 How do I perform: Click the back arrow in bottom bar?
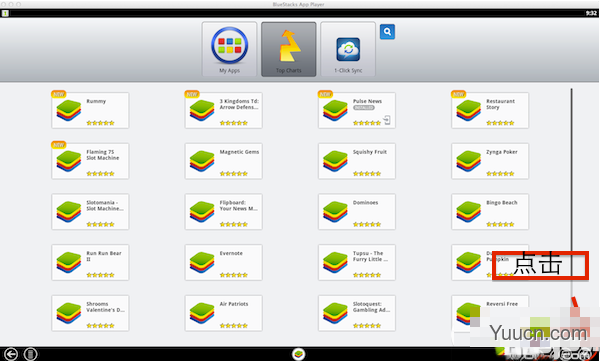pos(10,354)
